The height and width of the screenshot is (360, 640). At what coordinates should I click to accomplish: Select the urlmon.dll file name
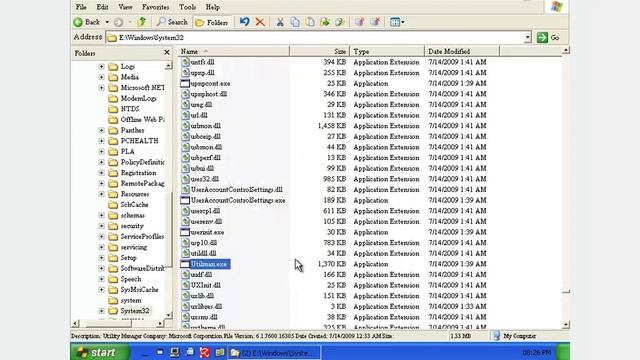pyautogui.click(x=206, y=126)
